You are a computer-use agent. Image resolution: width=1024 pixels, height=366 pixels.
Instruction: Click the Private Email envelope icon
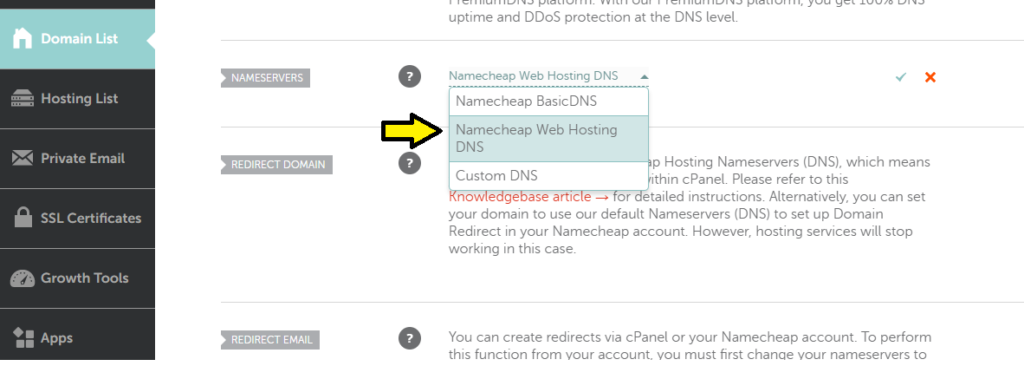tap(22, 158)
